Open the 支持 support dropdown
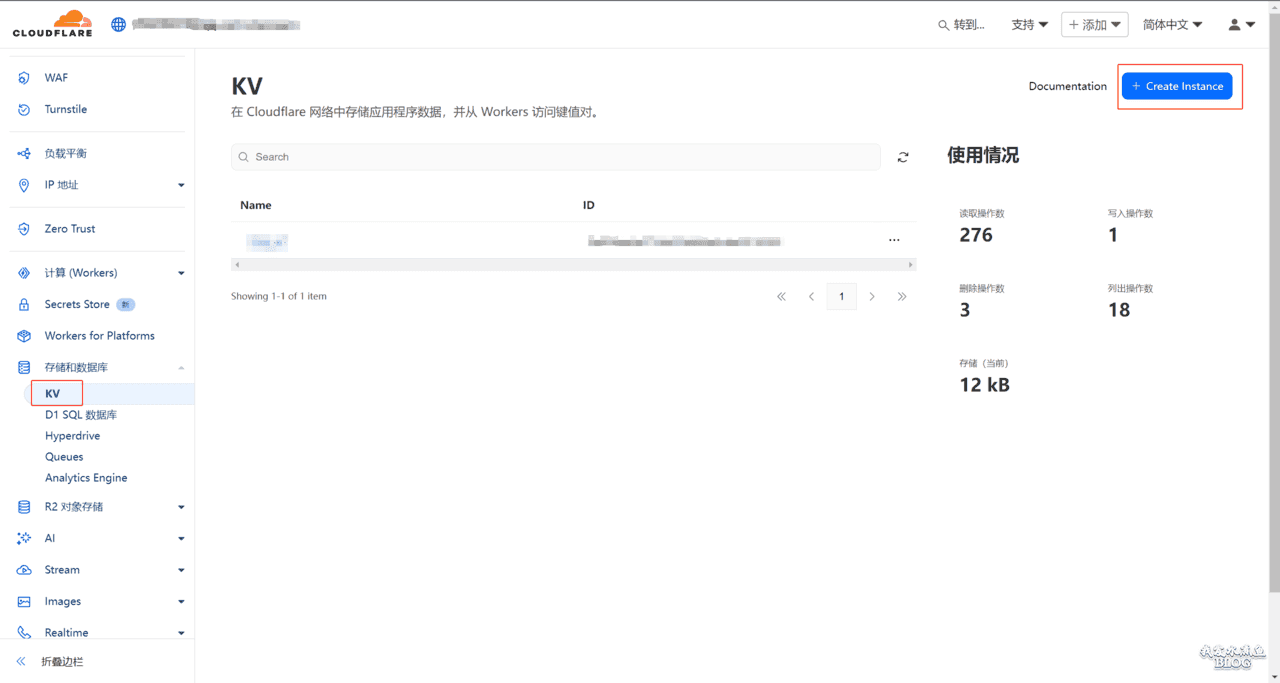Viewport: 1280px width, 683px height. point(1030,25)
